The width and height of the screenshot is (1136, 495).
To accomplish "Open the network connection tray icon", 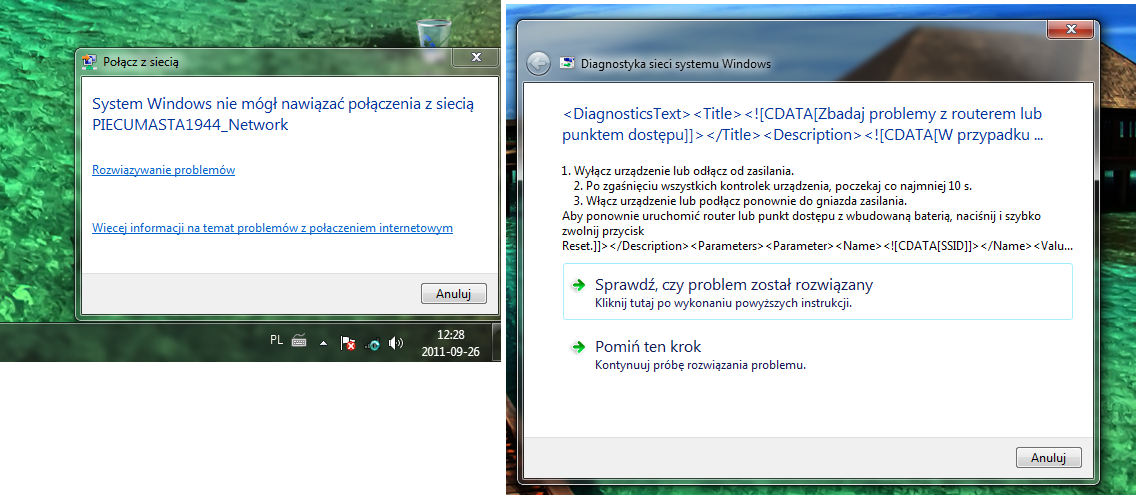I will pos(372,344).
